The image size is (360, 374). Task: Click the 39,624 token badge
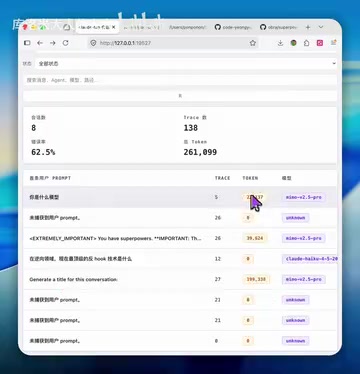point(255,238)
